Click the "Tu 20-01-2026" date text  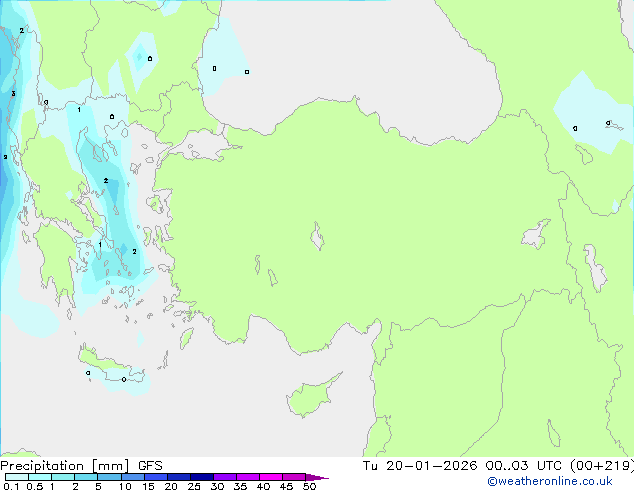point(420,466)
